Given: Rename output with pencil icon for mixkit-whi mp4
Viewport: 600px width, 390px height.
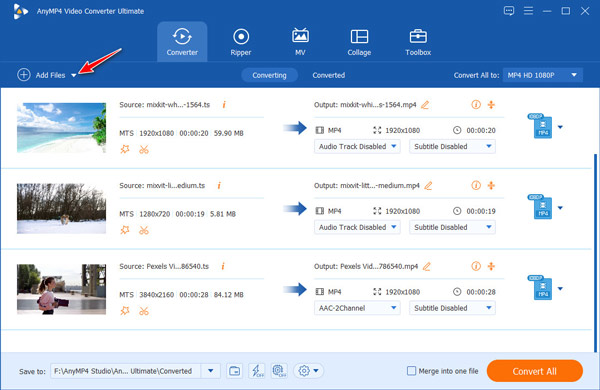Looking at the screenshot, I should point(425,105).
